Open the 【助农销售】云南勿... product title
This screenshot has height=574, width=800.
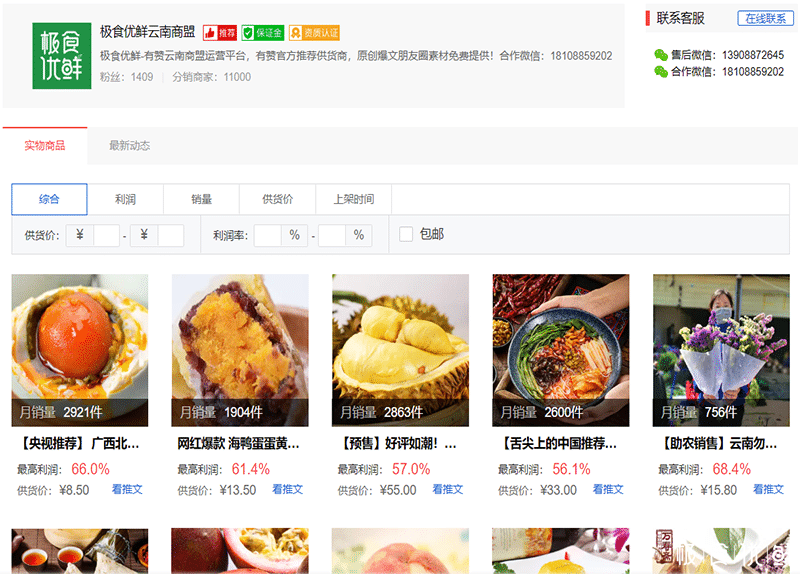[718, 443]
